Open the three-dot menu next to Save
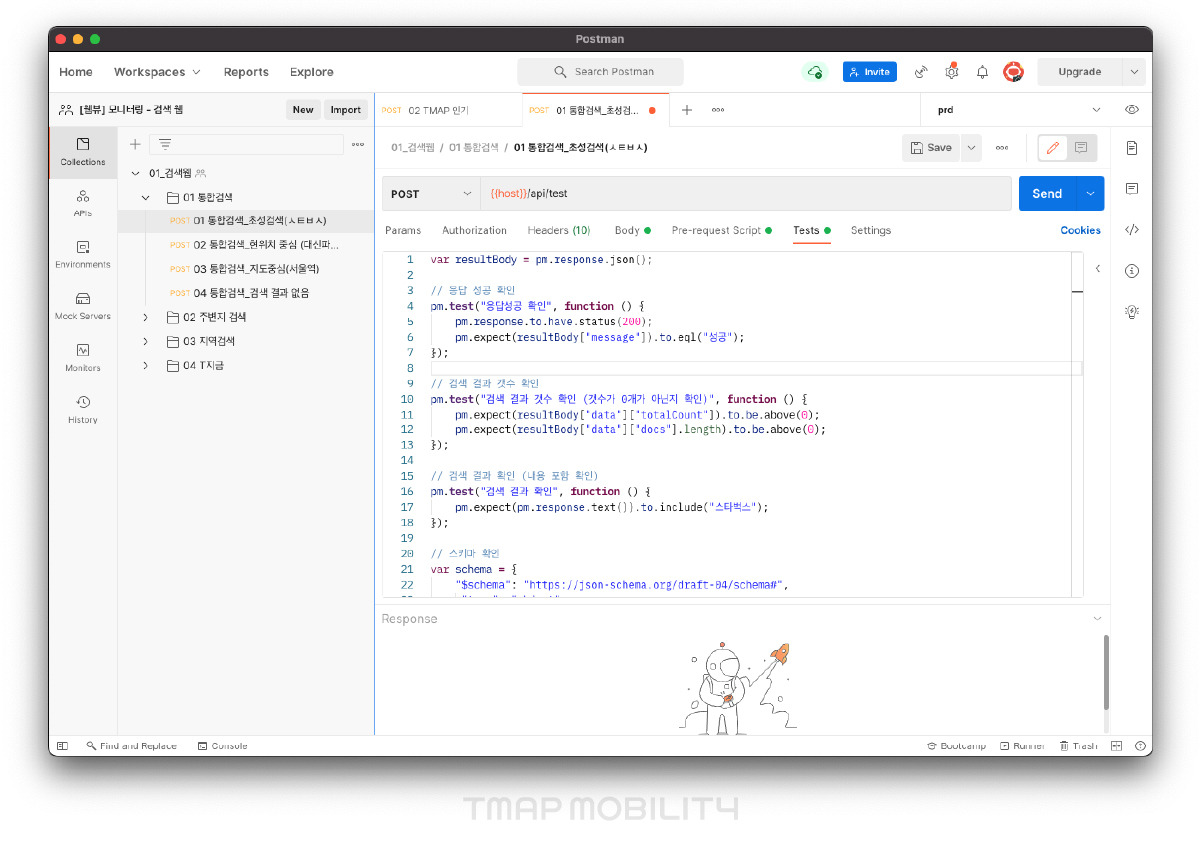The height and width of the screenshot is (851, 1201). point(1002,147)
